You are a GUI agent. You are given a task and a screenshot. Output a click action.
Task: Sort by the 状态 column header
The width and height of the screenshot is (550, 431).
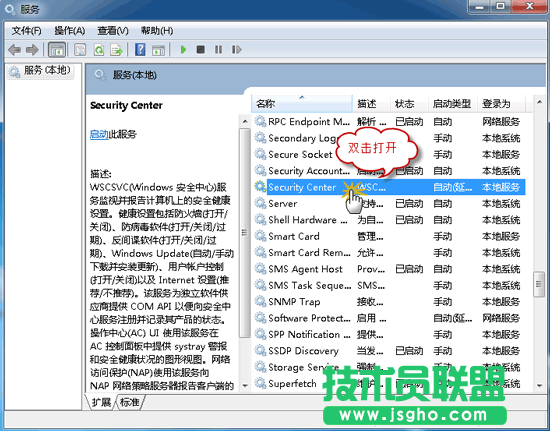click(x=409, y=103)
